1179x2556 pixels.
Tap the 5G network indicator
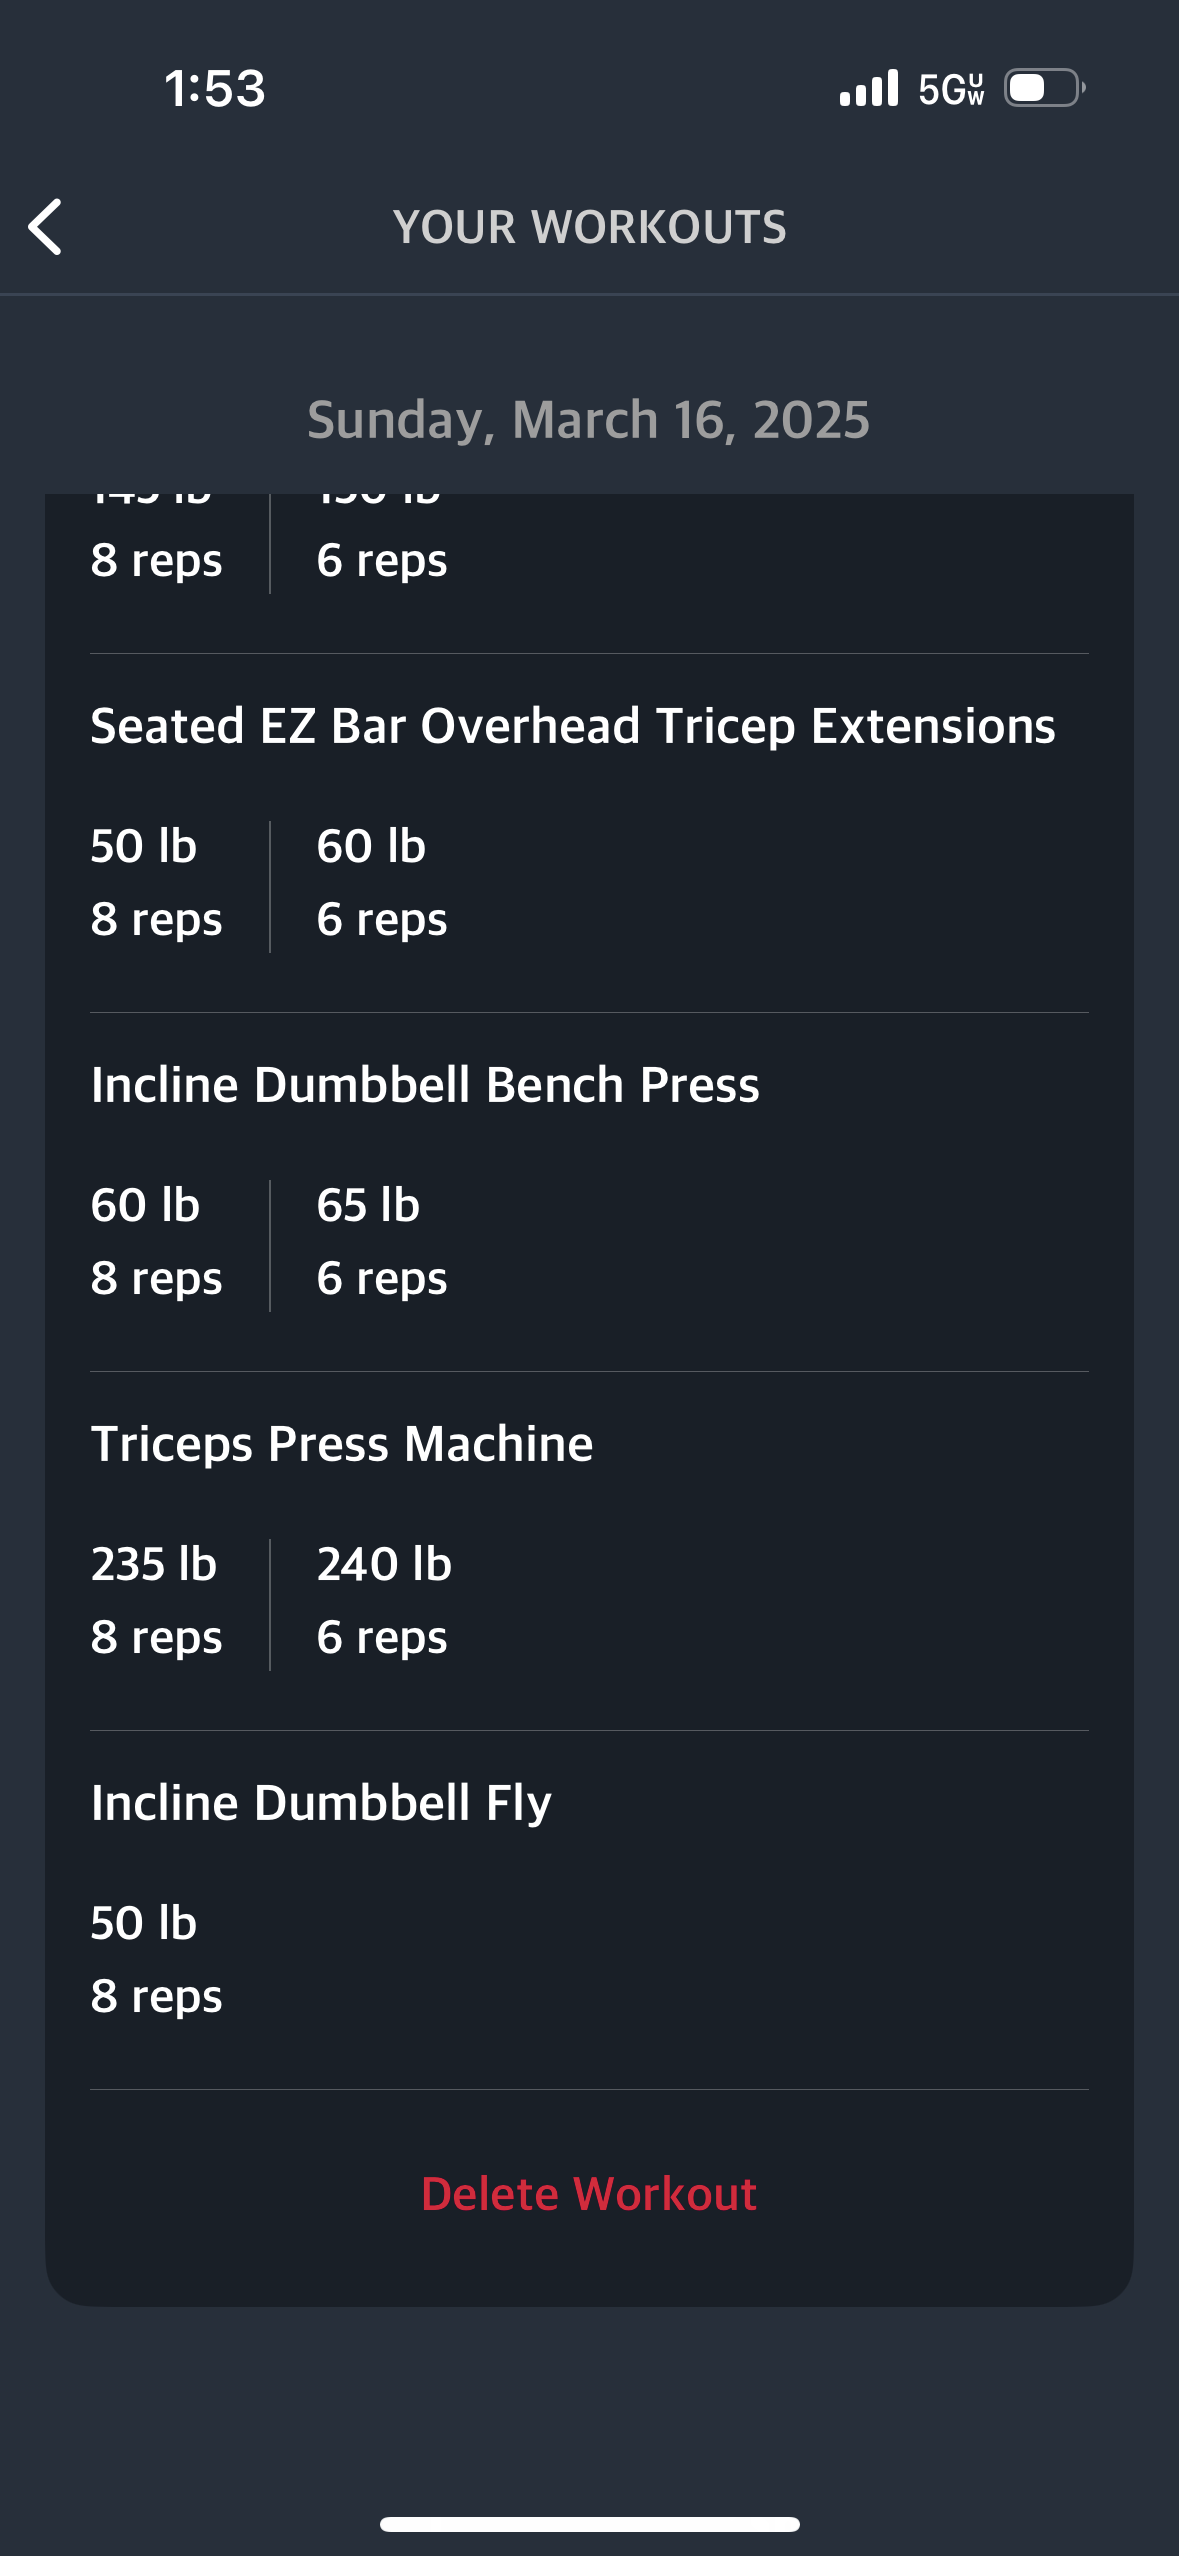click(x=951, y=89)
